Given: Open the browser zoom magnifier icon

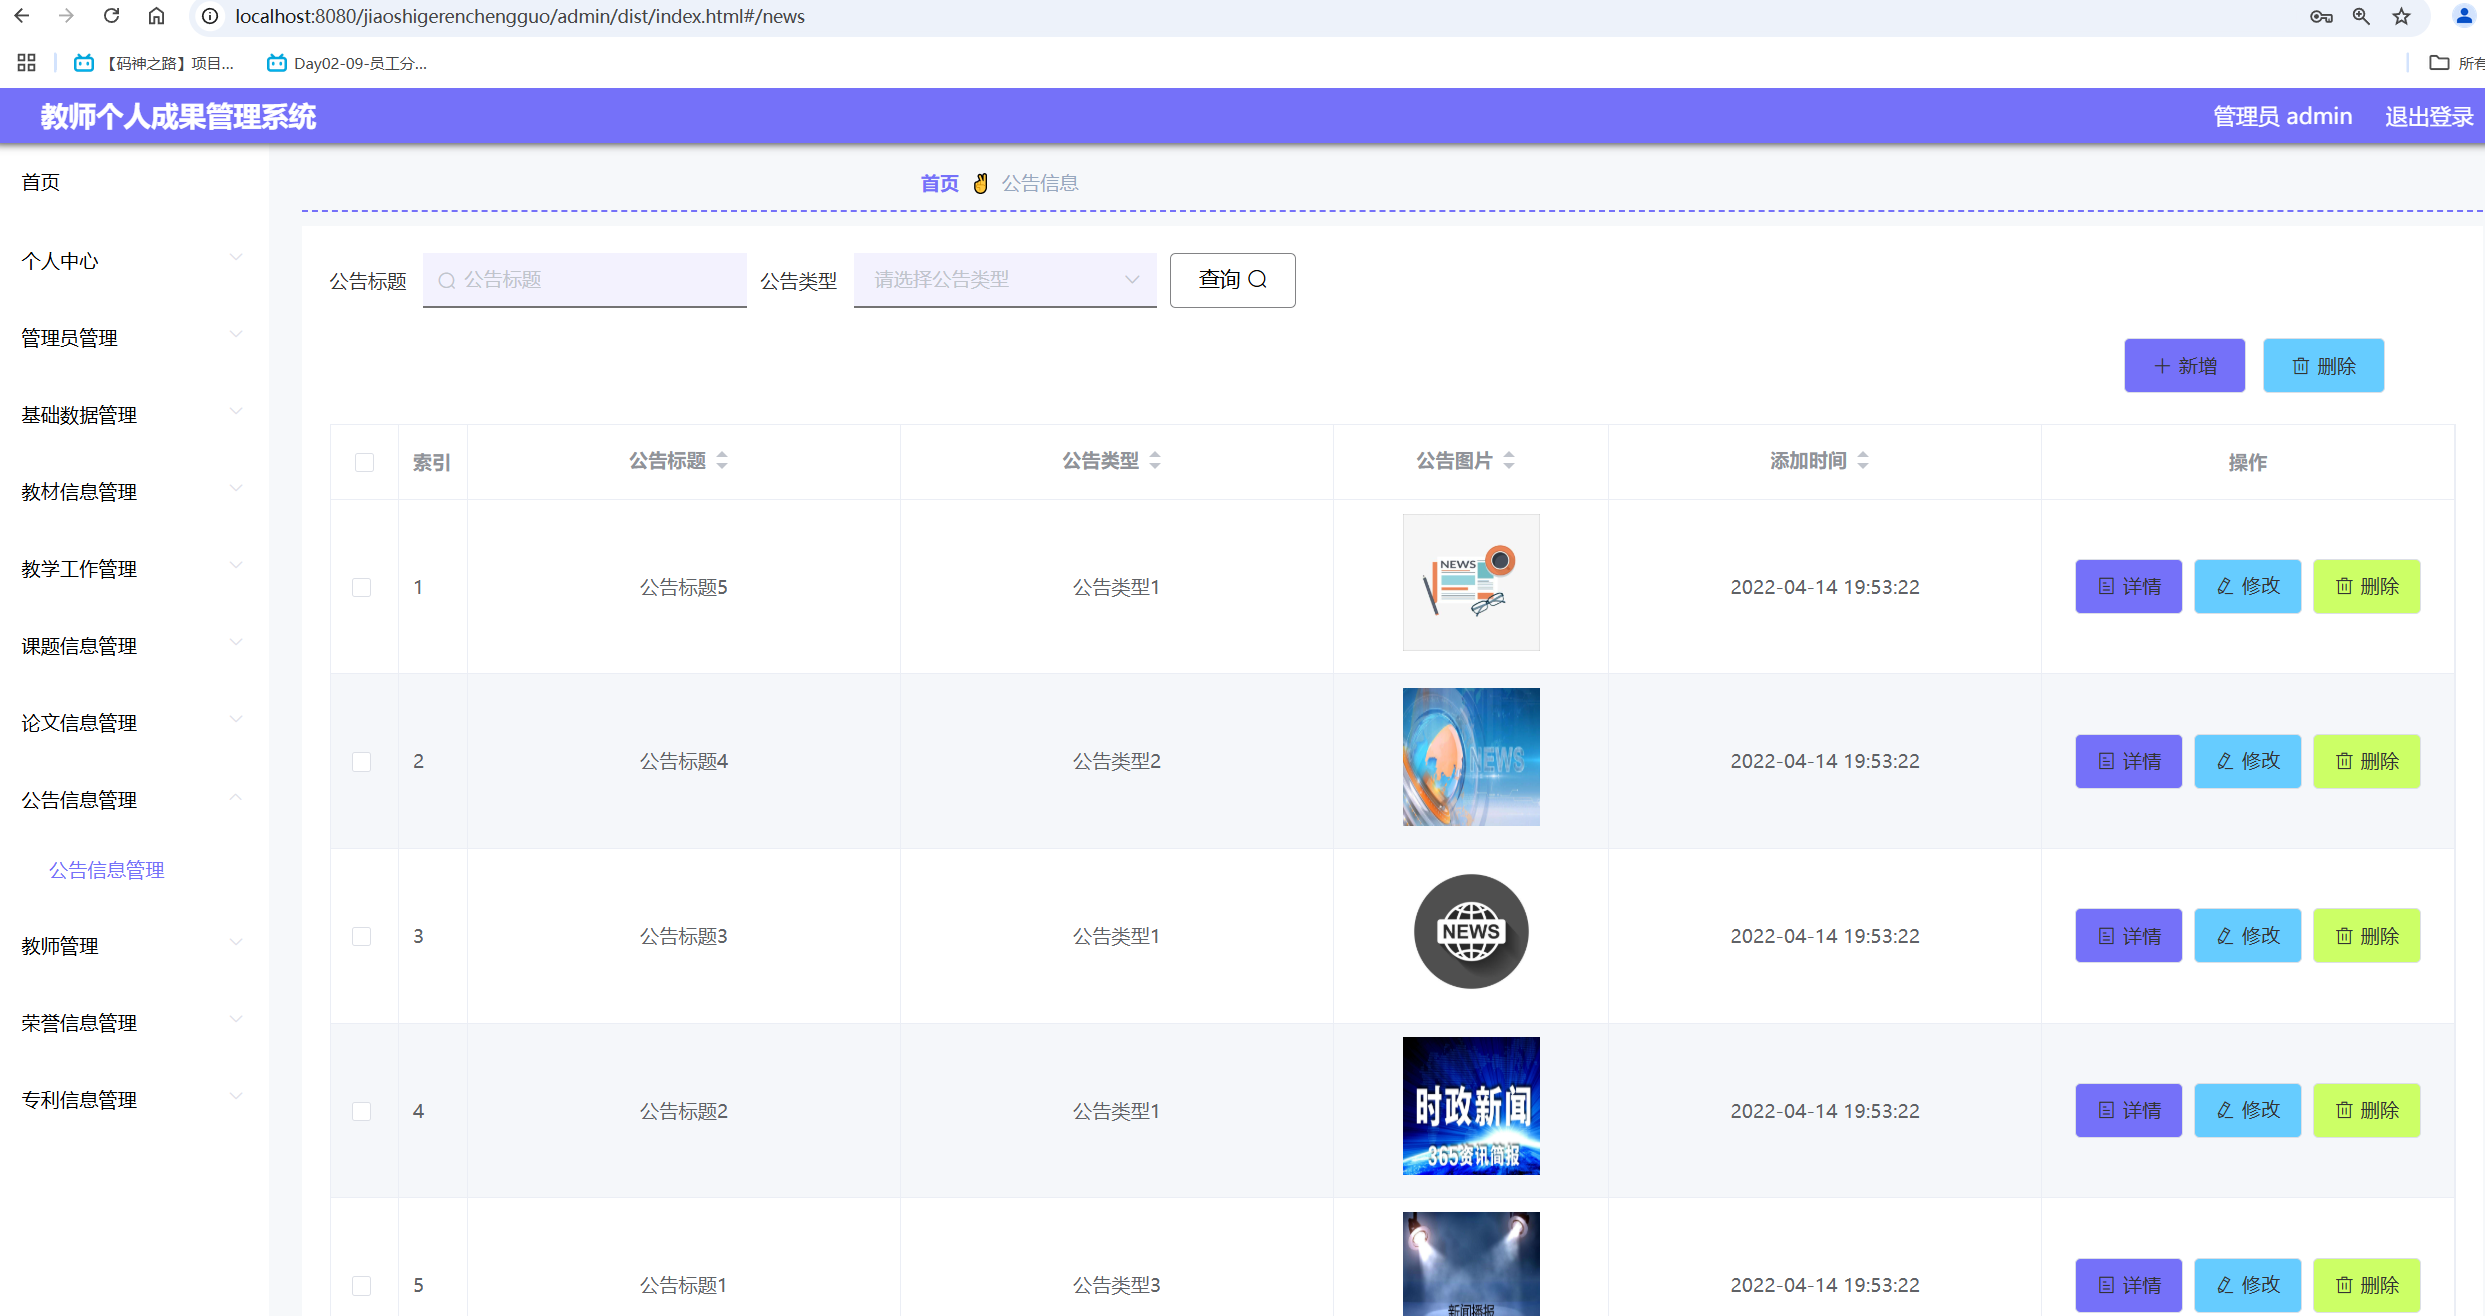Looking at the screenshot, I should 2361,16.
